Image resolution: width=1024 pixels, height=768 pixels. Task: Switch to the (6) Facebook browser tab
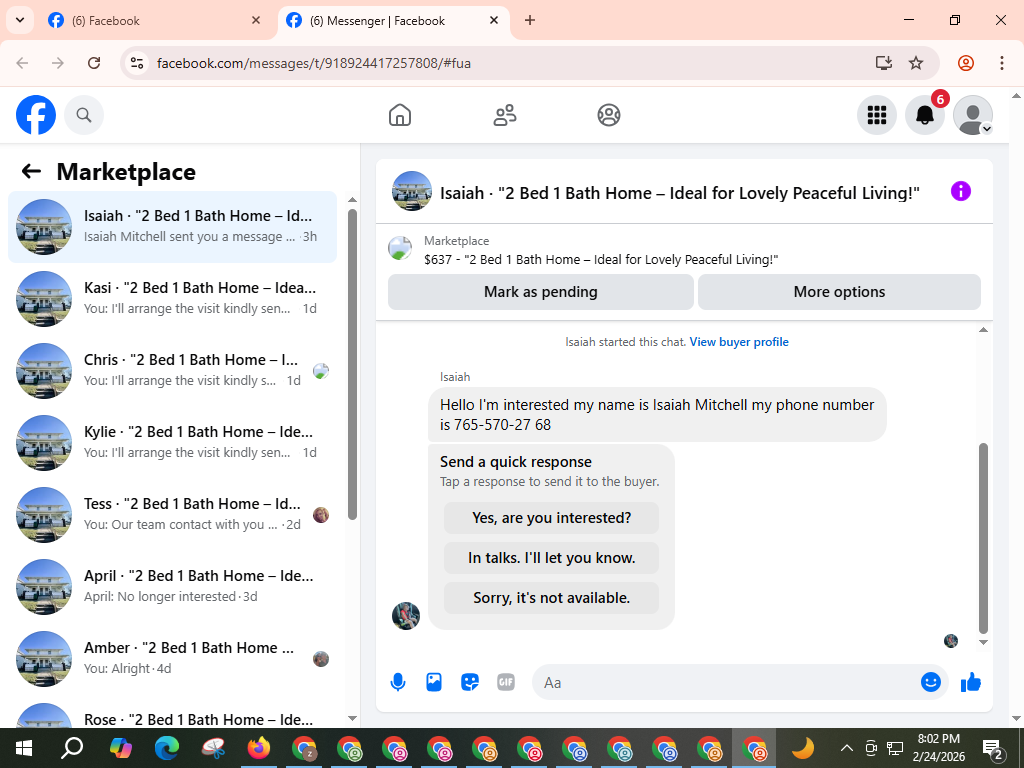[154, 20]
